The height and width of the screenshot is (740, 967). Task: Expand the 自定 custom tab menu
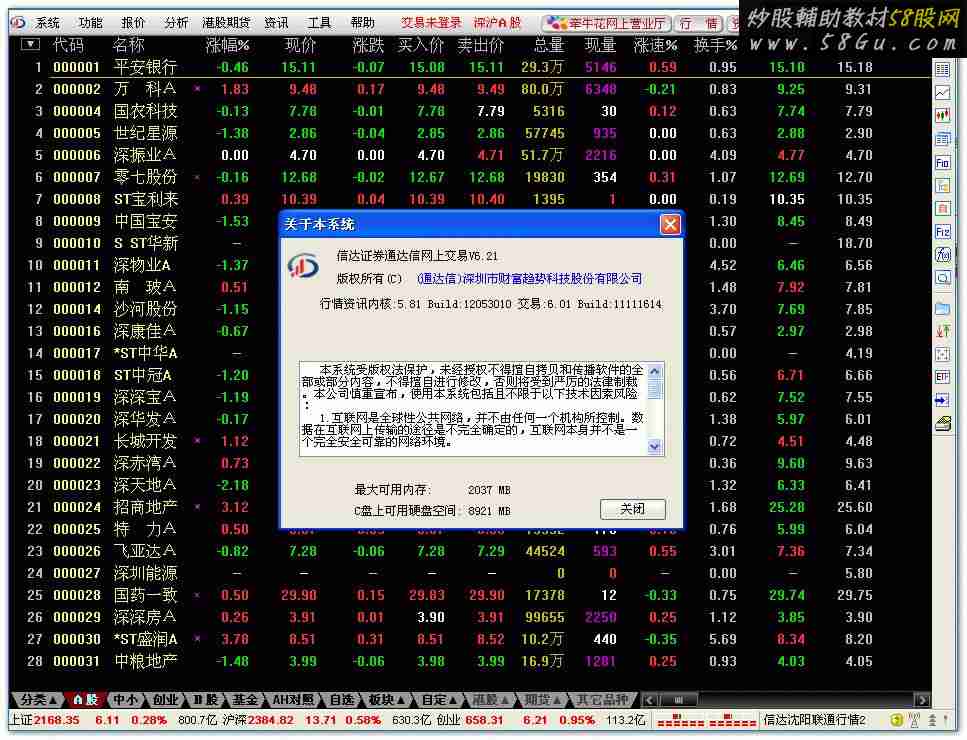click(x=439, y=700)
